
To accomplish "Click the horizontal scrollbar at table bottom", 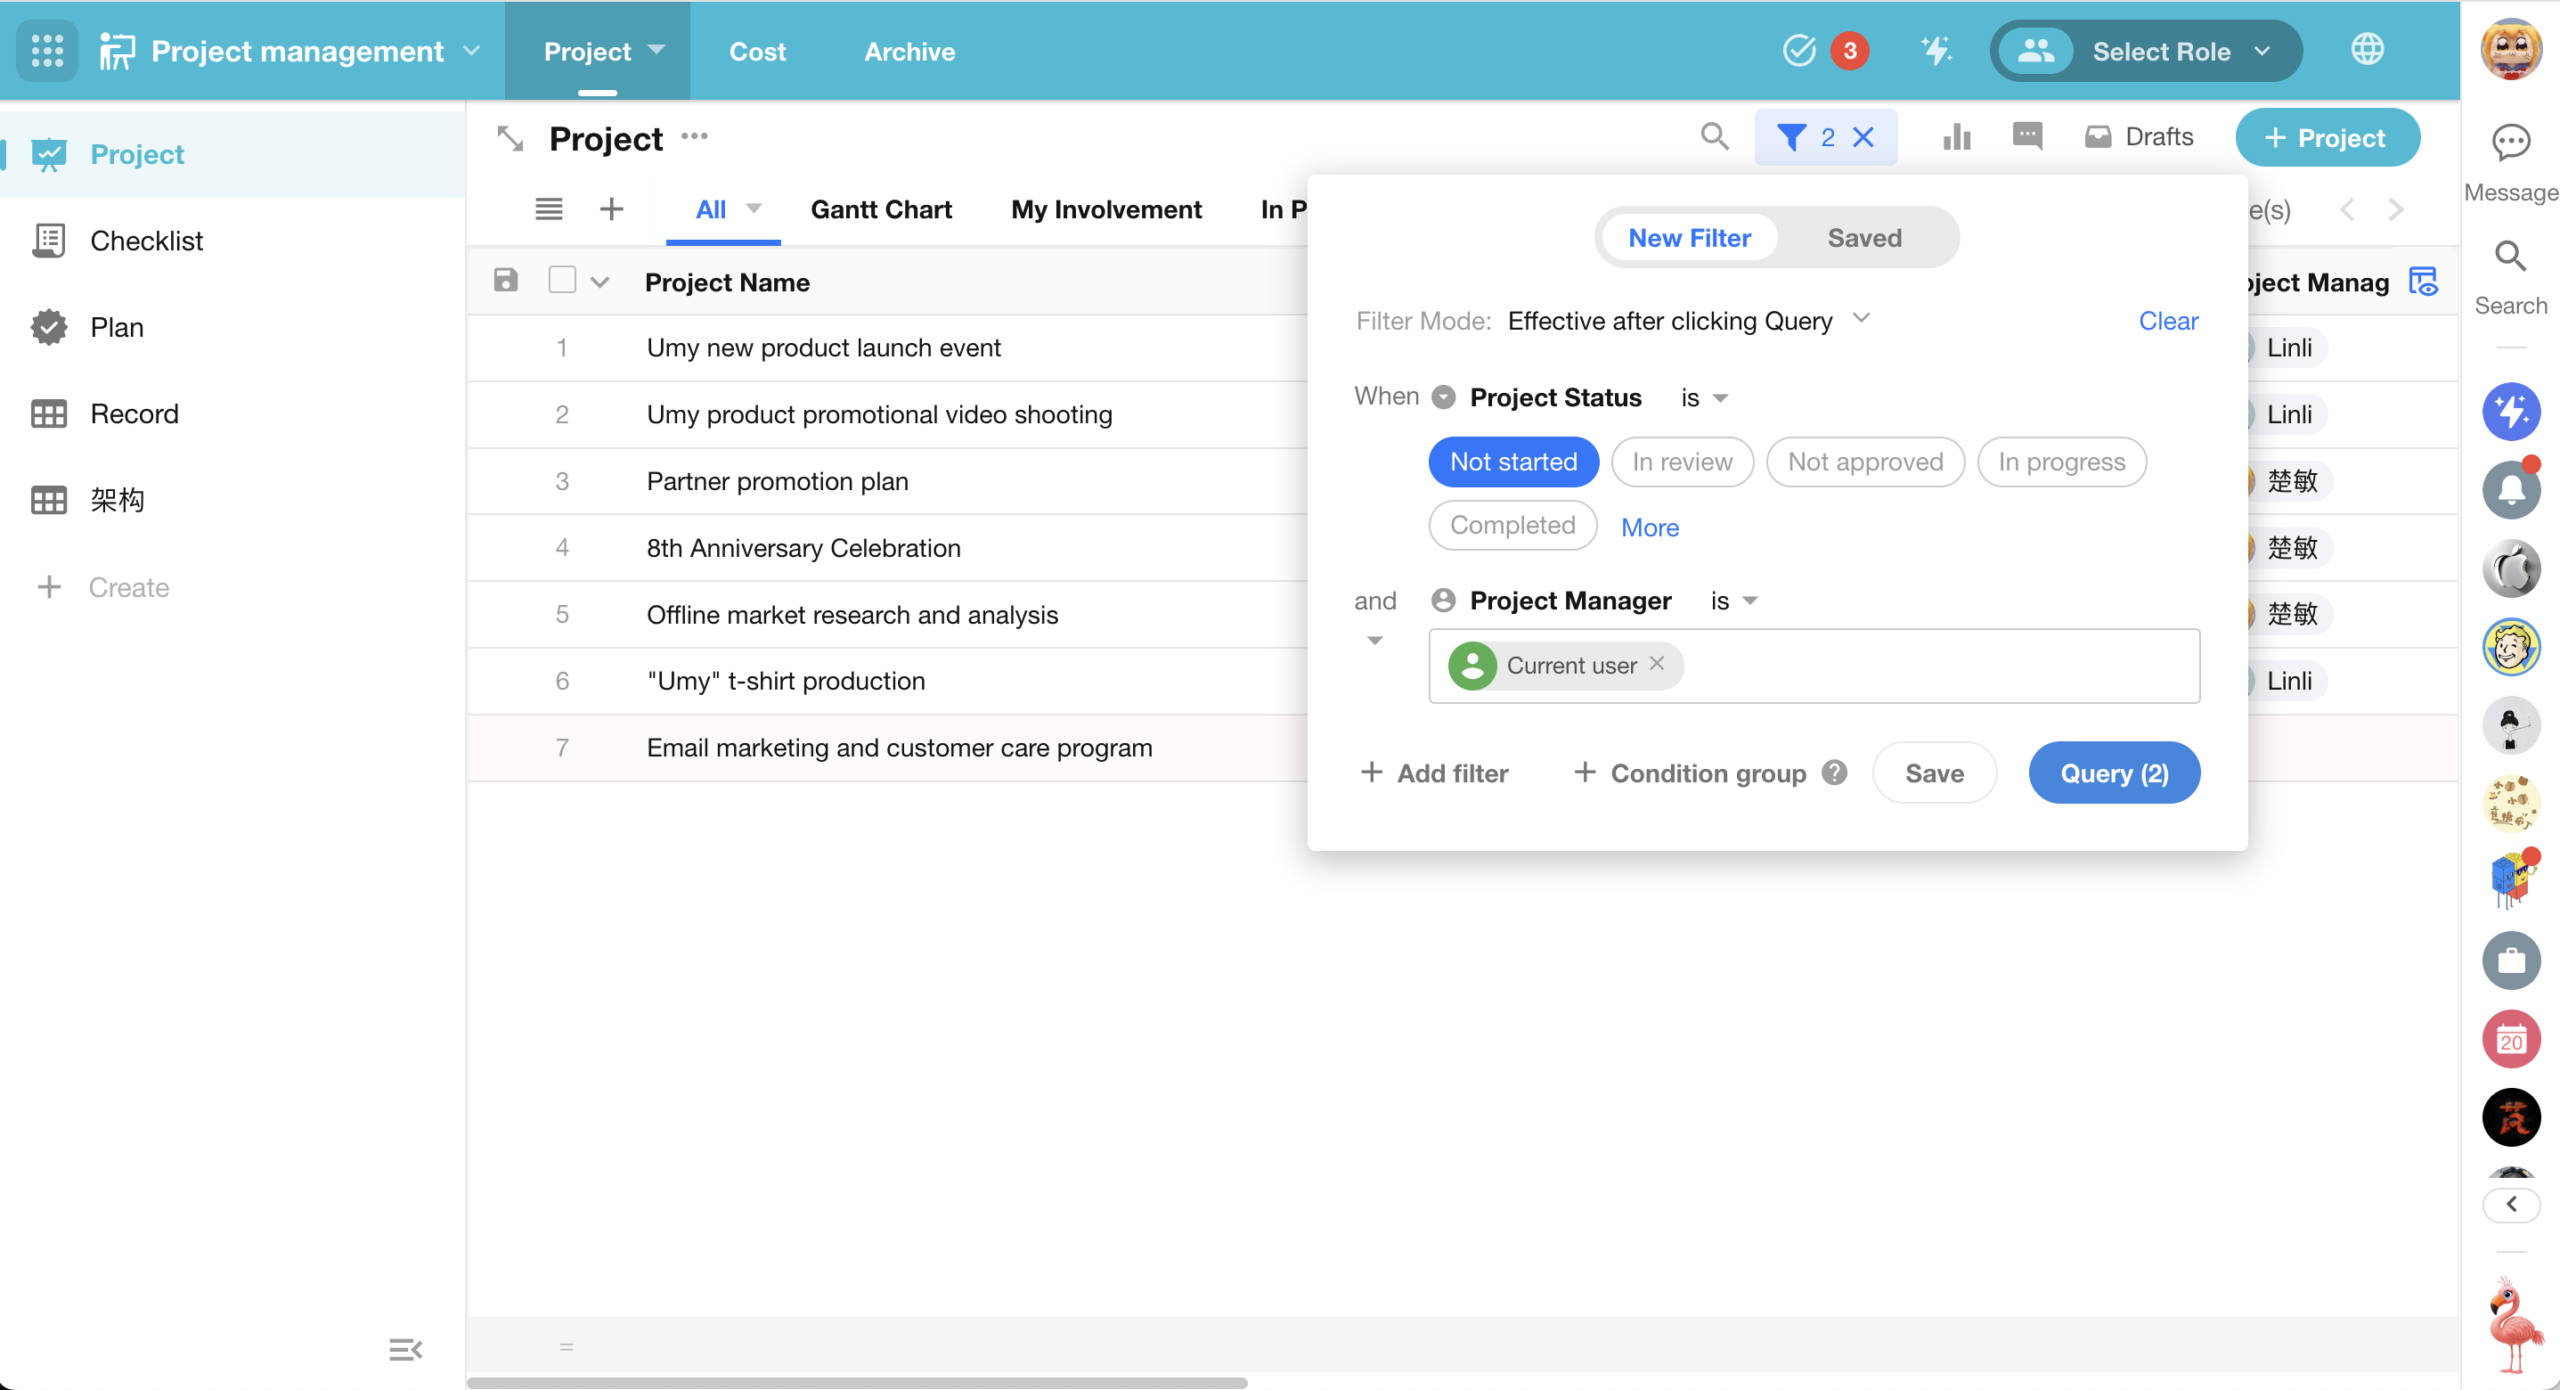I will pyautogui.click(x=857, y=1383).
